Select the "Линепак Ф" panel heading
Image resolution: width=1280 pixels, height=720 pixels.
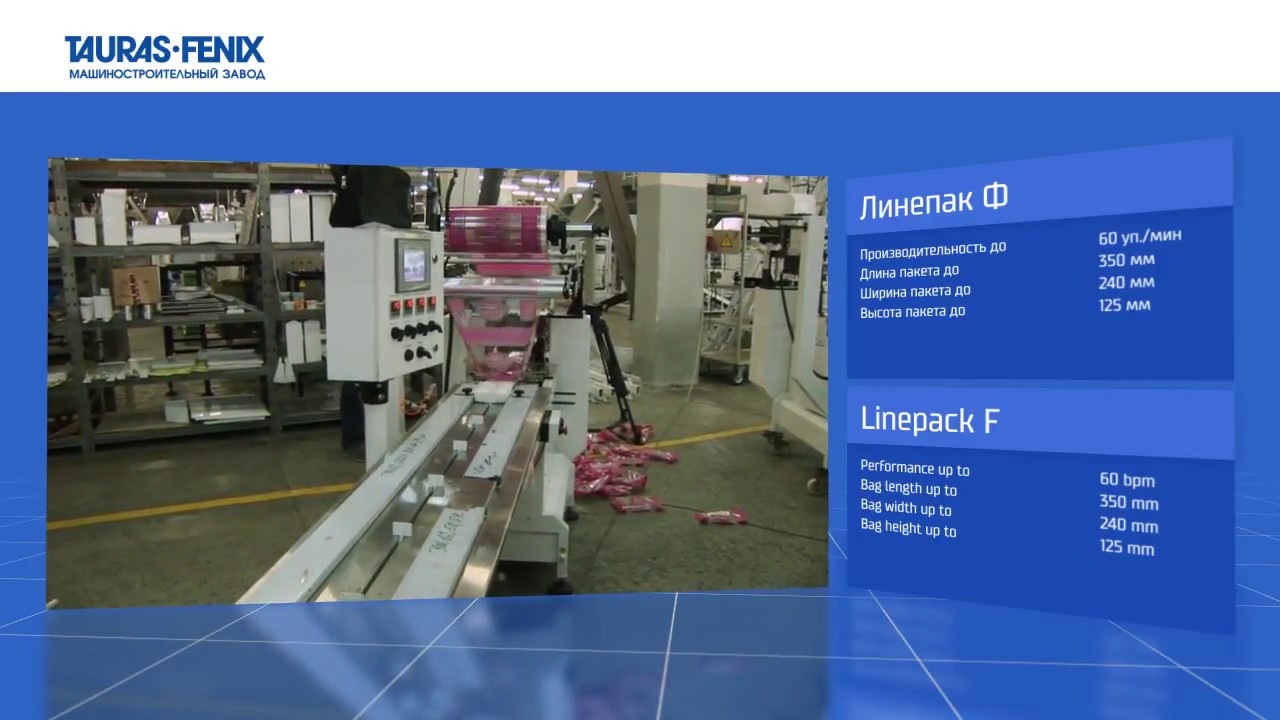click(933, 203)
